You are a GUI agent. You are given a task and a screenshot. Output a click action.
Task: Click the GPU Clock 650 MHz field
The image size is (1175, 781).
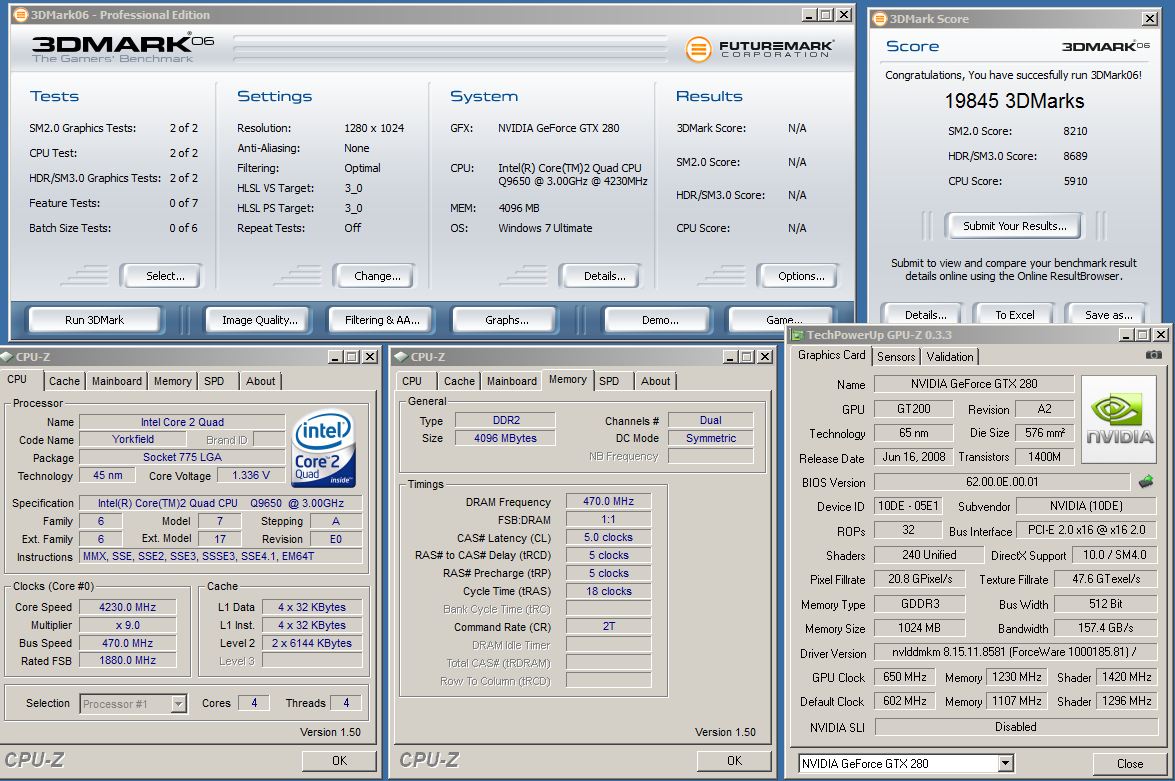pyautogui.click(x=904, y=677)
